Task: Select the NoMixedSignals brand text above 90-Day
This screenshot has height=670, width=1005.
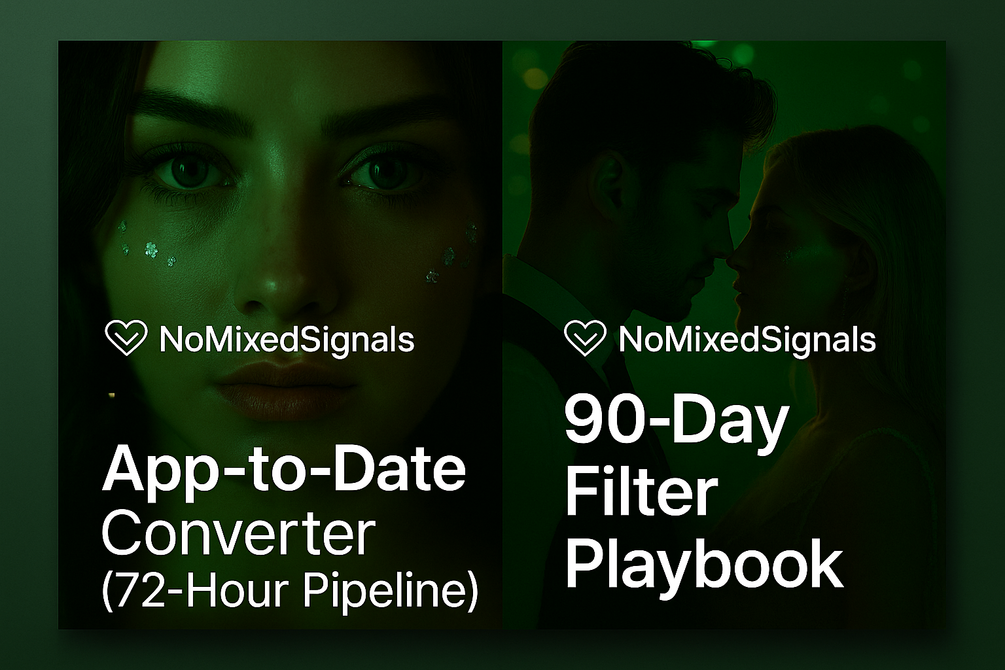Action: pos(747,340)
